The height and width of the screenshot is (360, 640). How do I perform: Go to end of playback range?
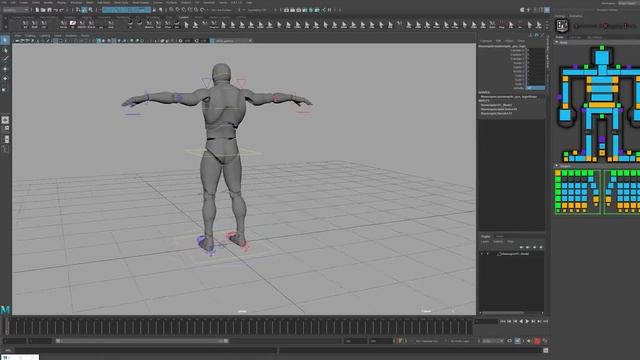[x=545, y=322]
